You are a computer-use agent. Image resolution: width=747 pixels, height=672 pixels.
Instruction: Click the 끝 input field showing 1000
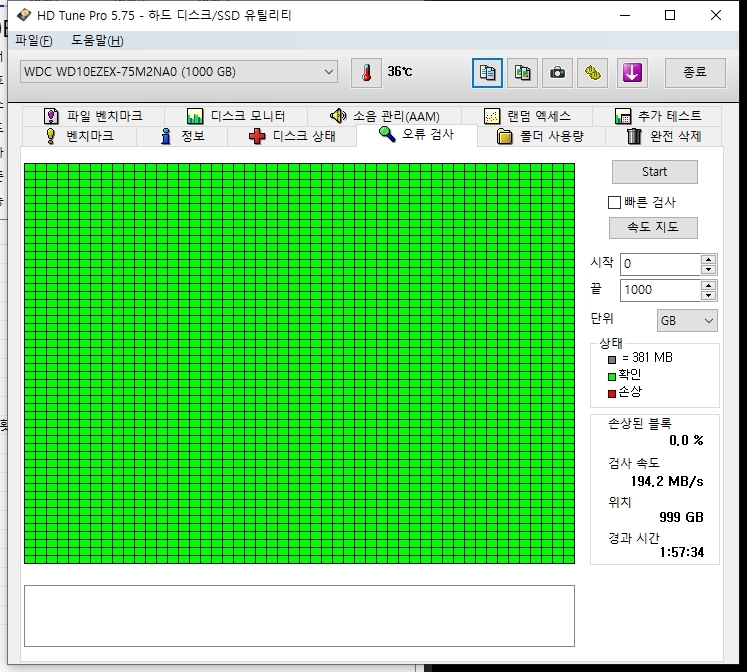click(x=660, y=291)
